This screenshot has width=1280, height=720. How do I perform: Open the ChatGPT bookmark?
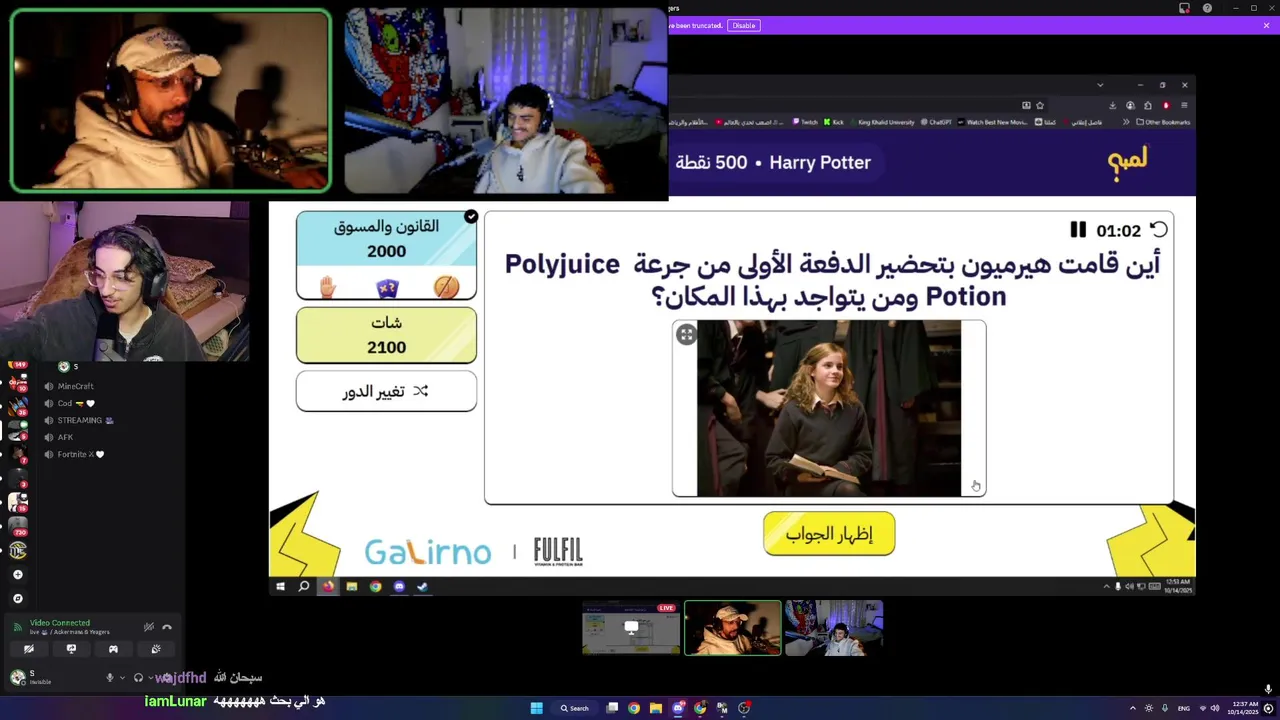click(936, 122)
